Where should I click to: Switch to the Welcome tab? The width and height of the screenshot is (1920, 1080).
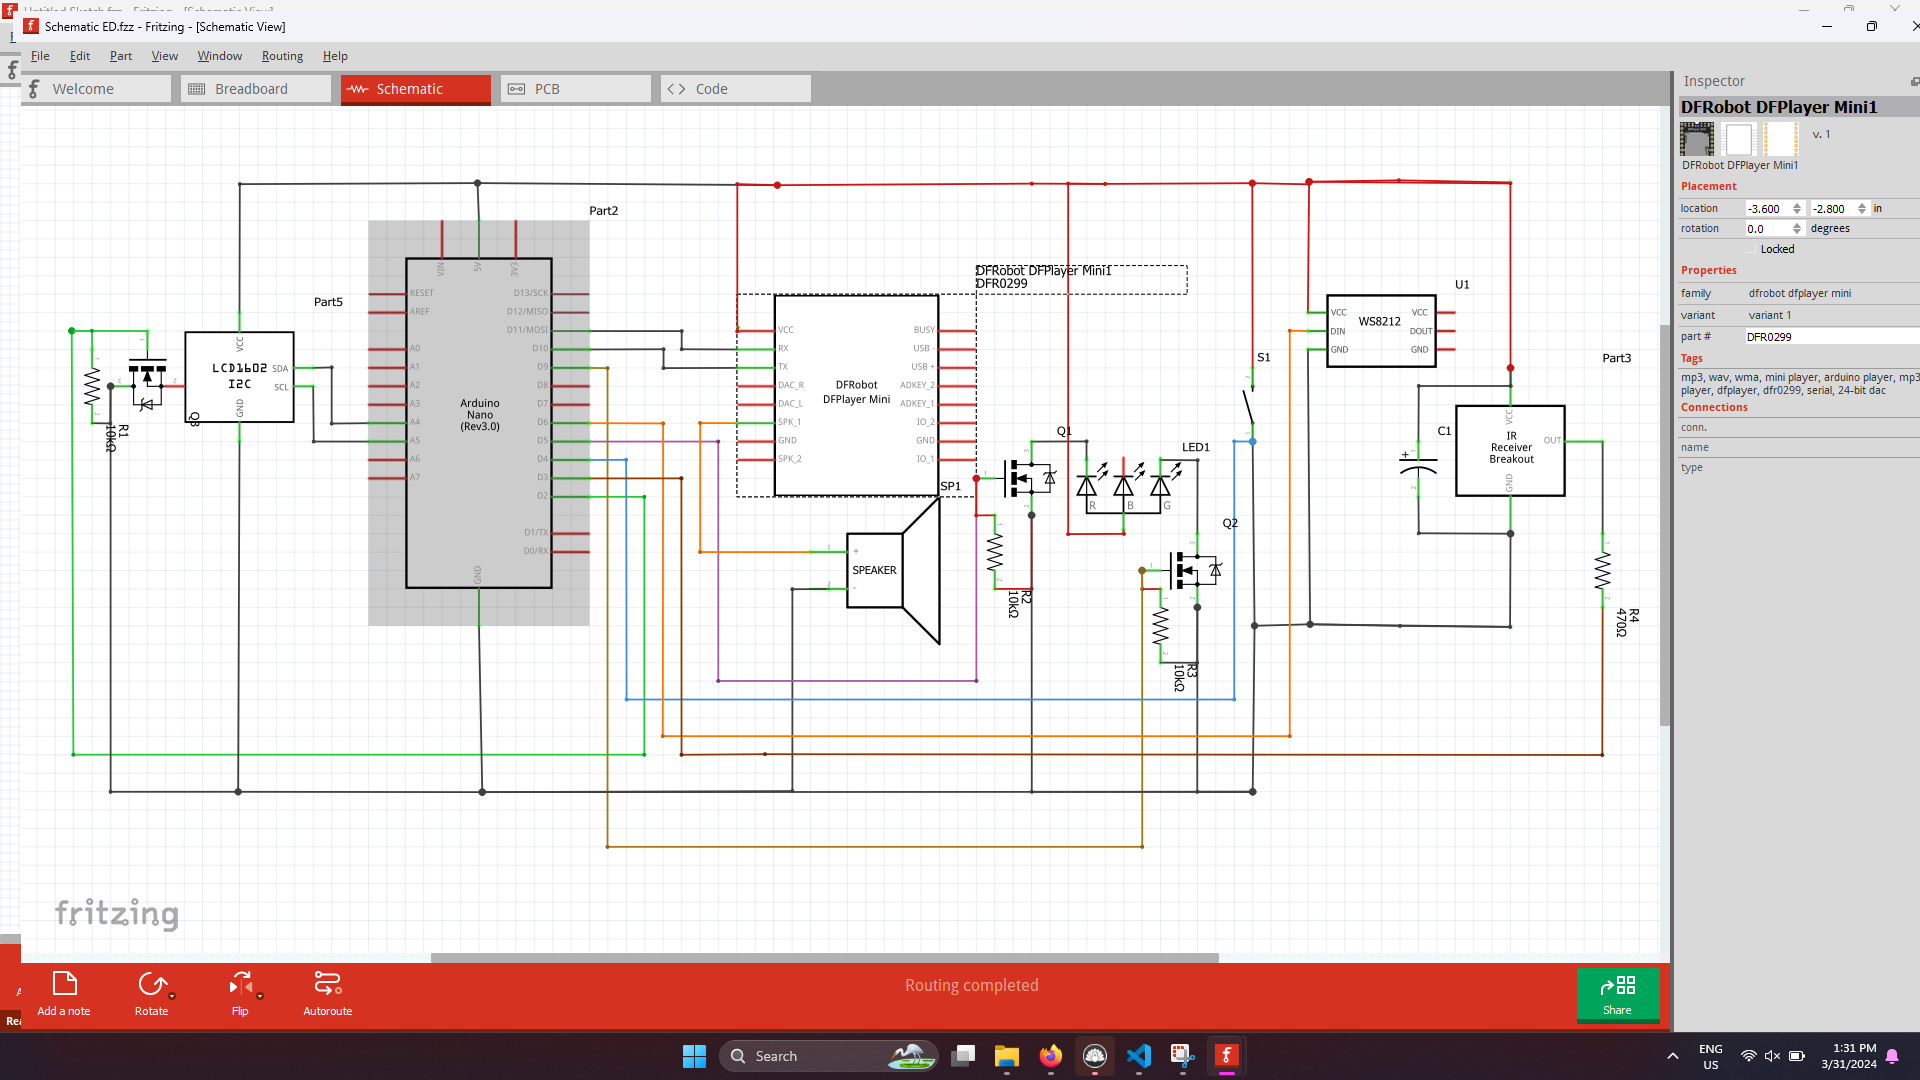[x=97, y=89]
